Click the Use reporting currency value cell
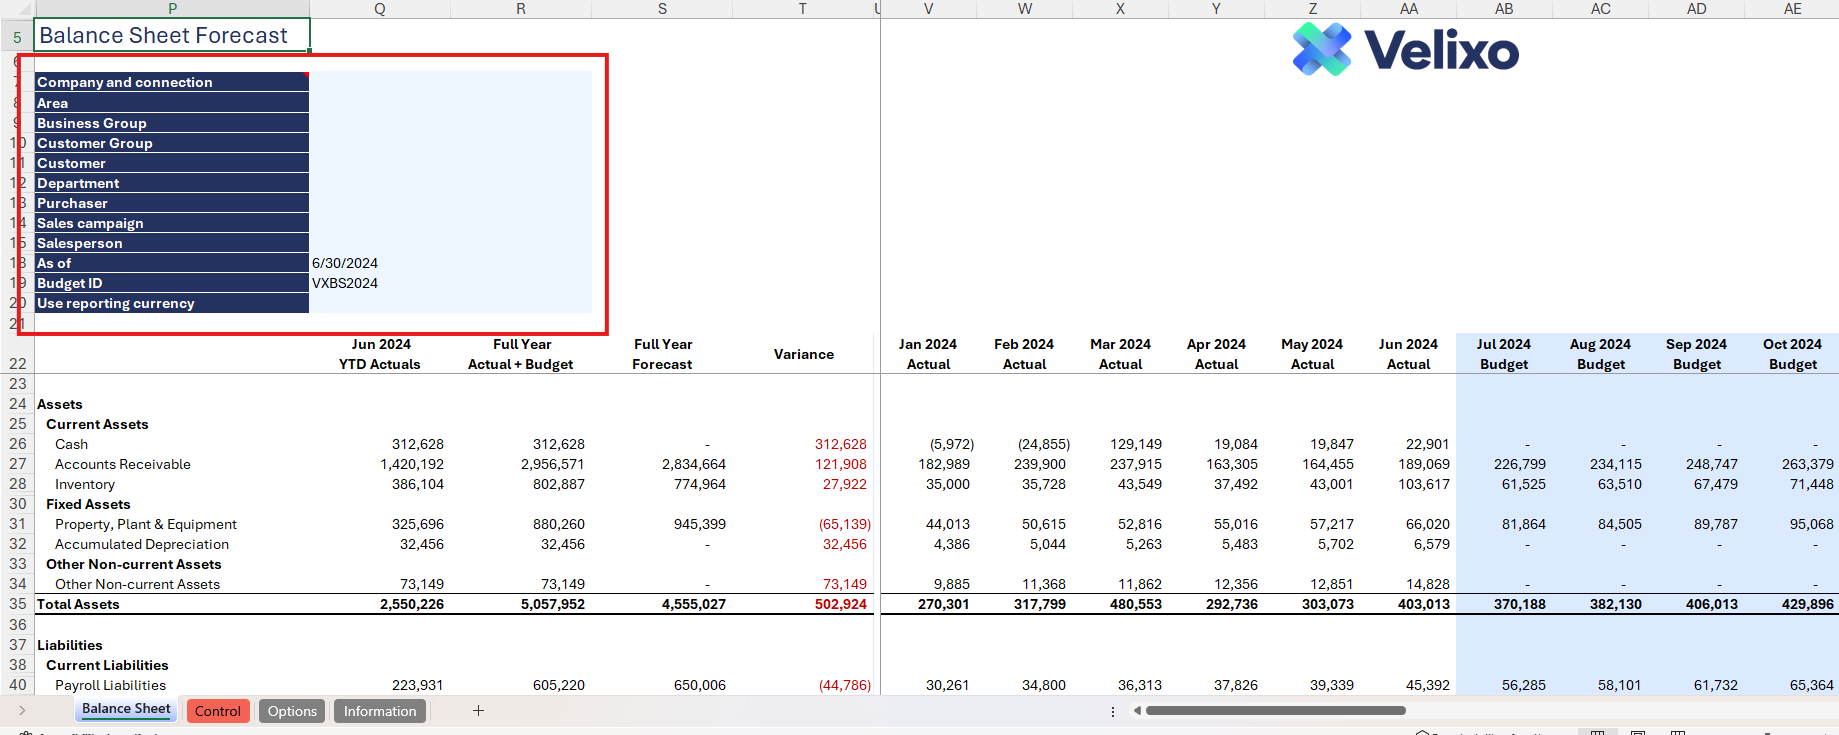 tap(449, 303)
